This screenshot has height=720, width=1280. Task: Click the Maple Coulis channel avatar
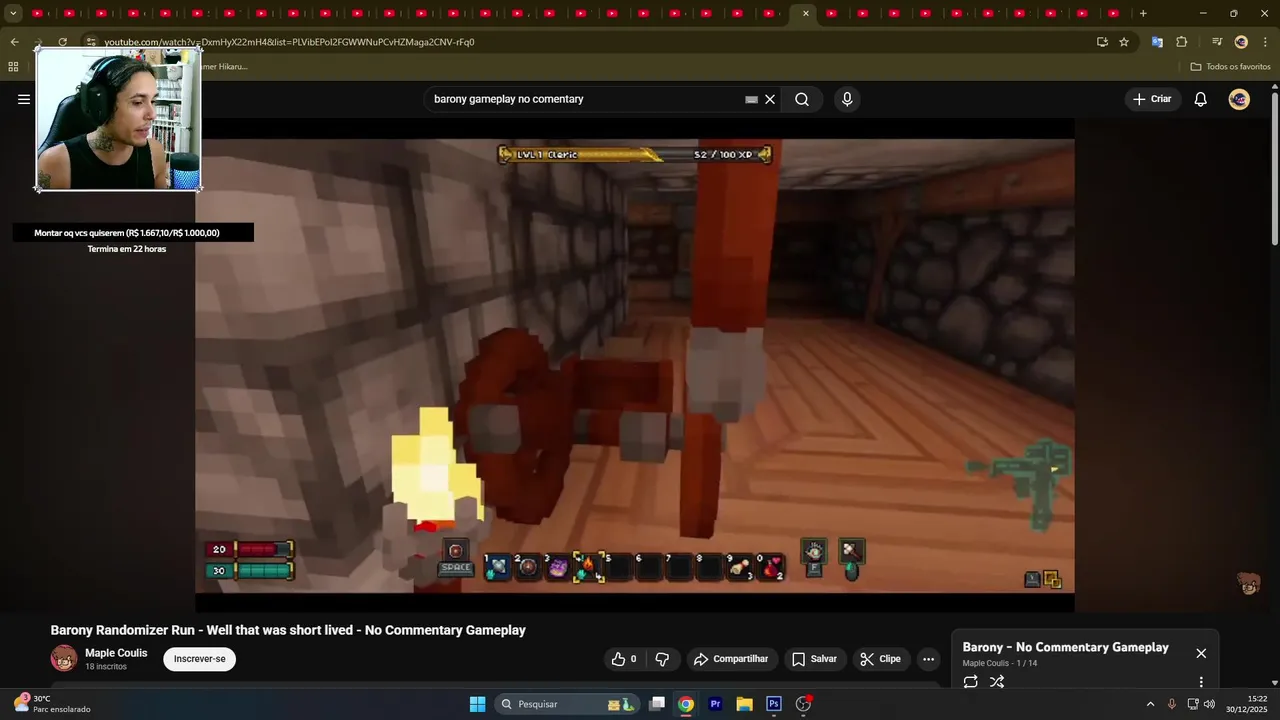coord(64,658)
